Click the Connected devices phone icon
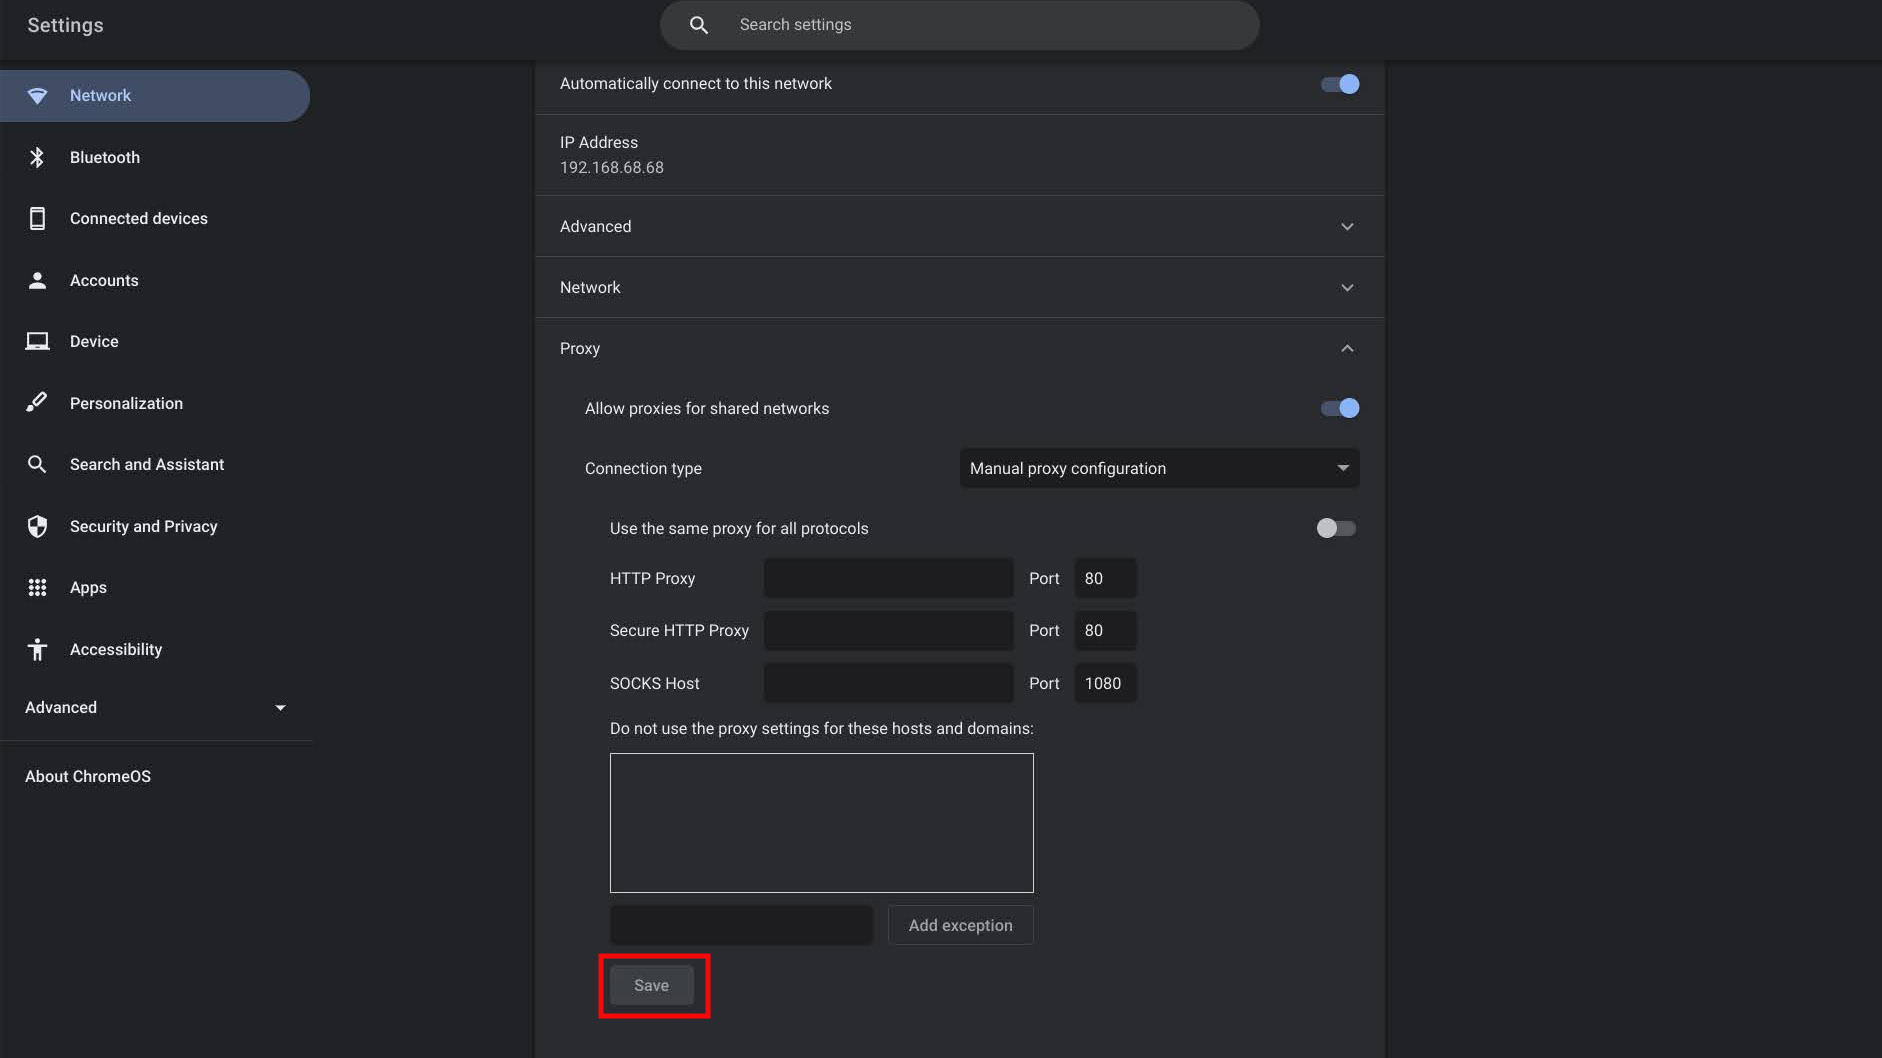The width and height of the screenshot is (1882, 1058). (37, 219)
